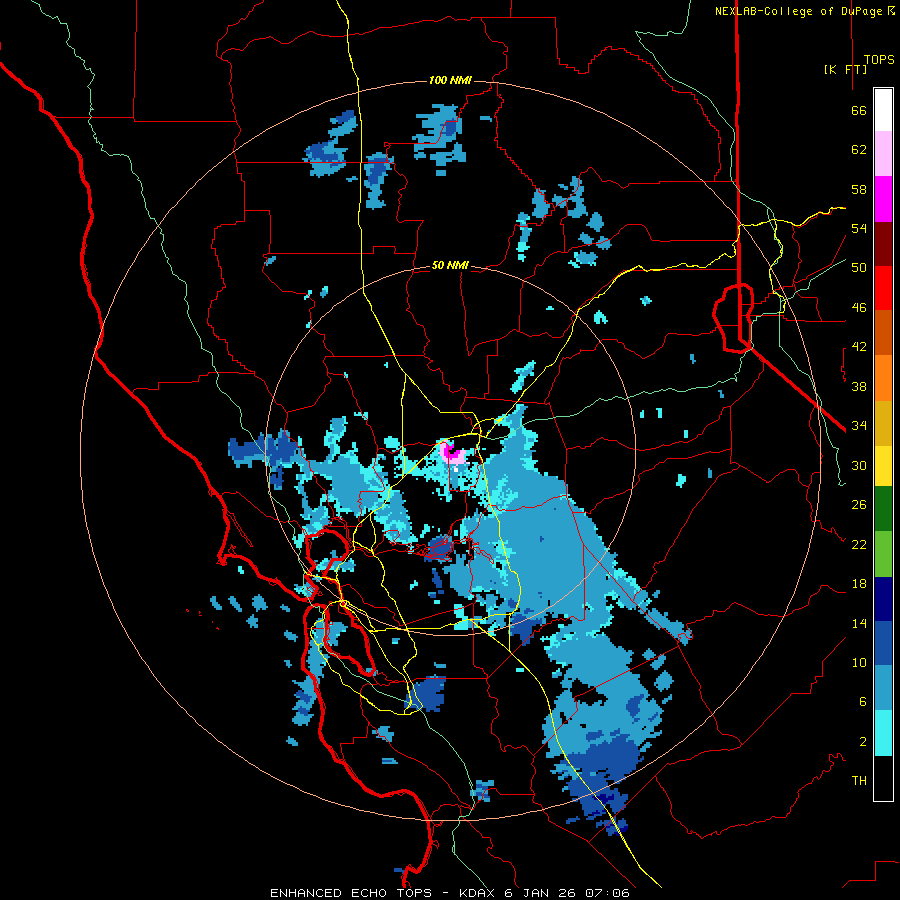Image resolution: width=900 pixels, height=900 pixels.
Task: Click the legend value '66'
Action: (x=859, y=111)
